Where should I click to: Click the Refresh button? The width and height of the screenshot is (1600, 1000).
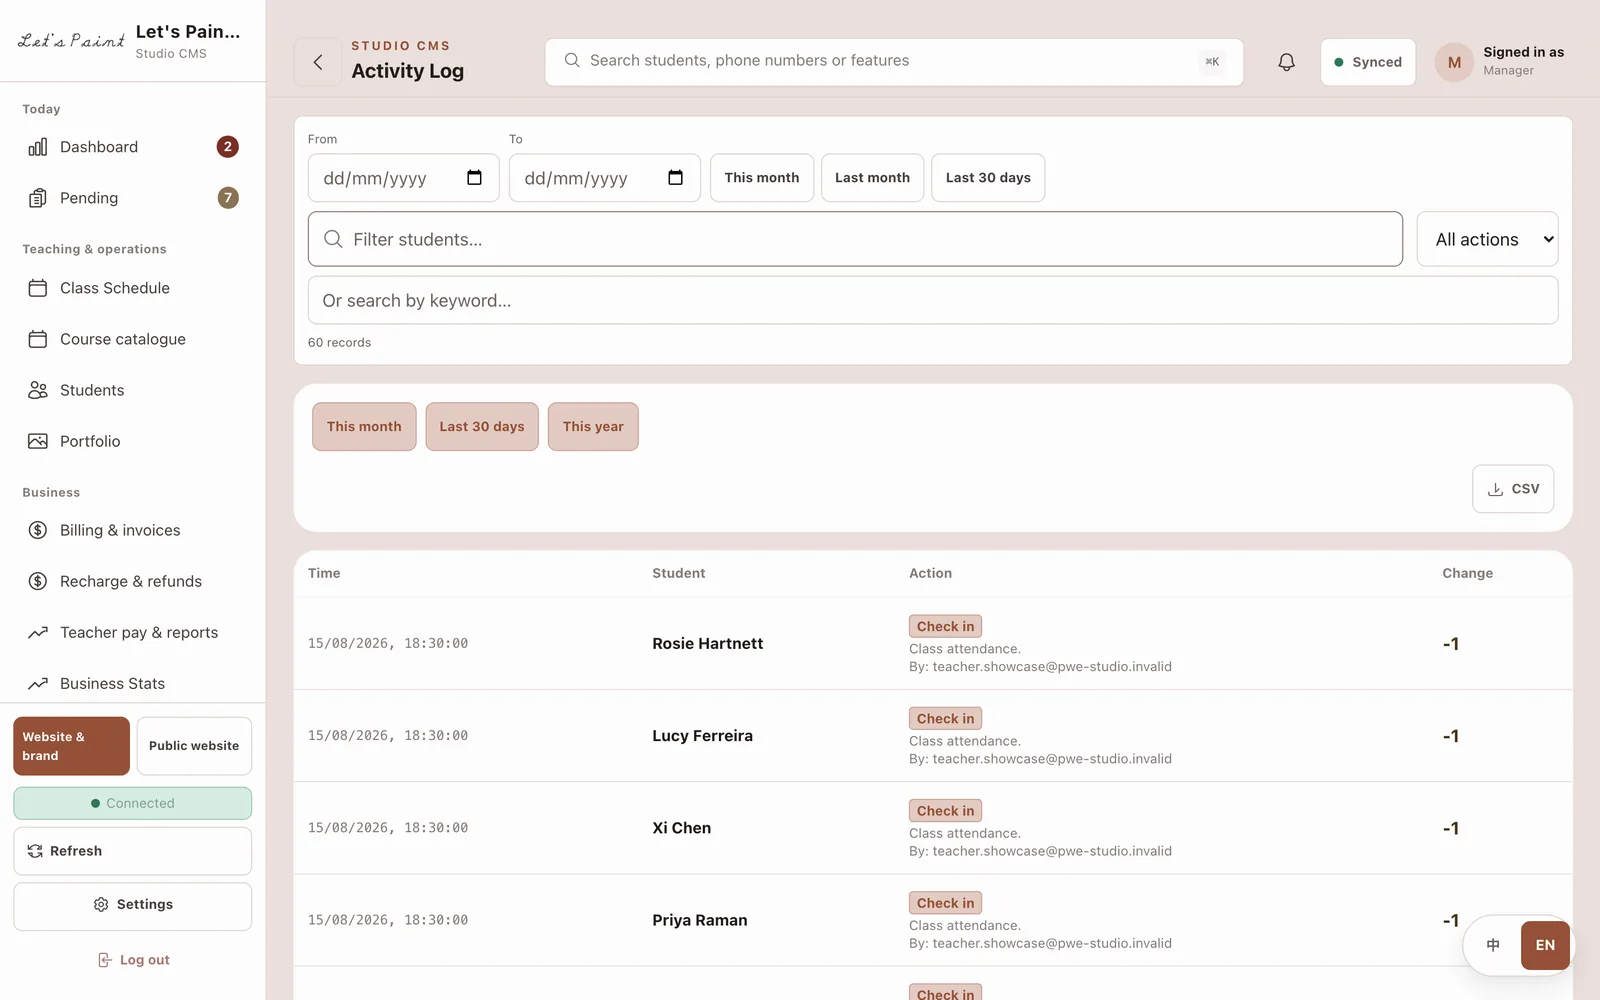[x=132, y=851]
